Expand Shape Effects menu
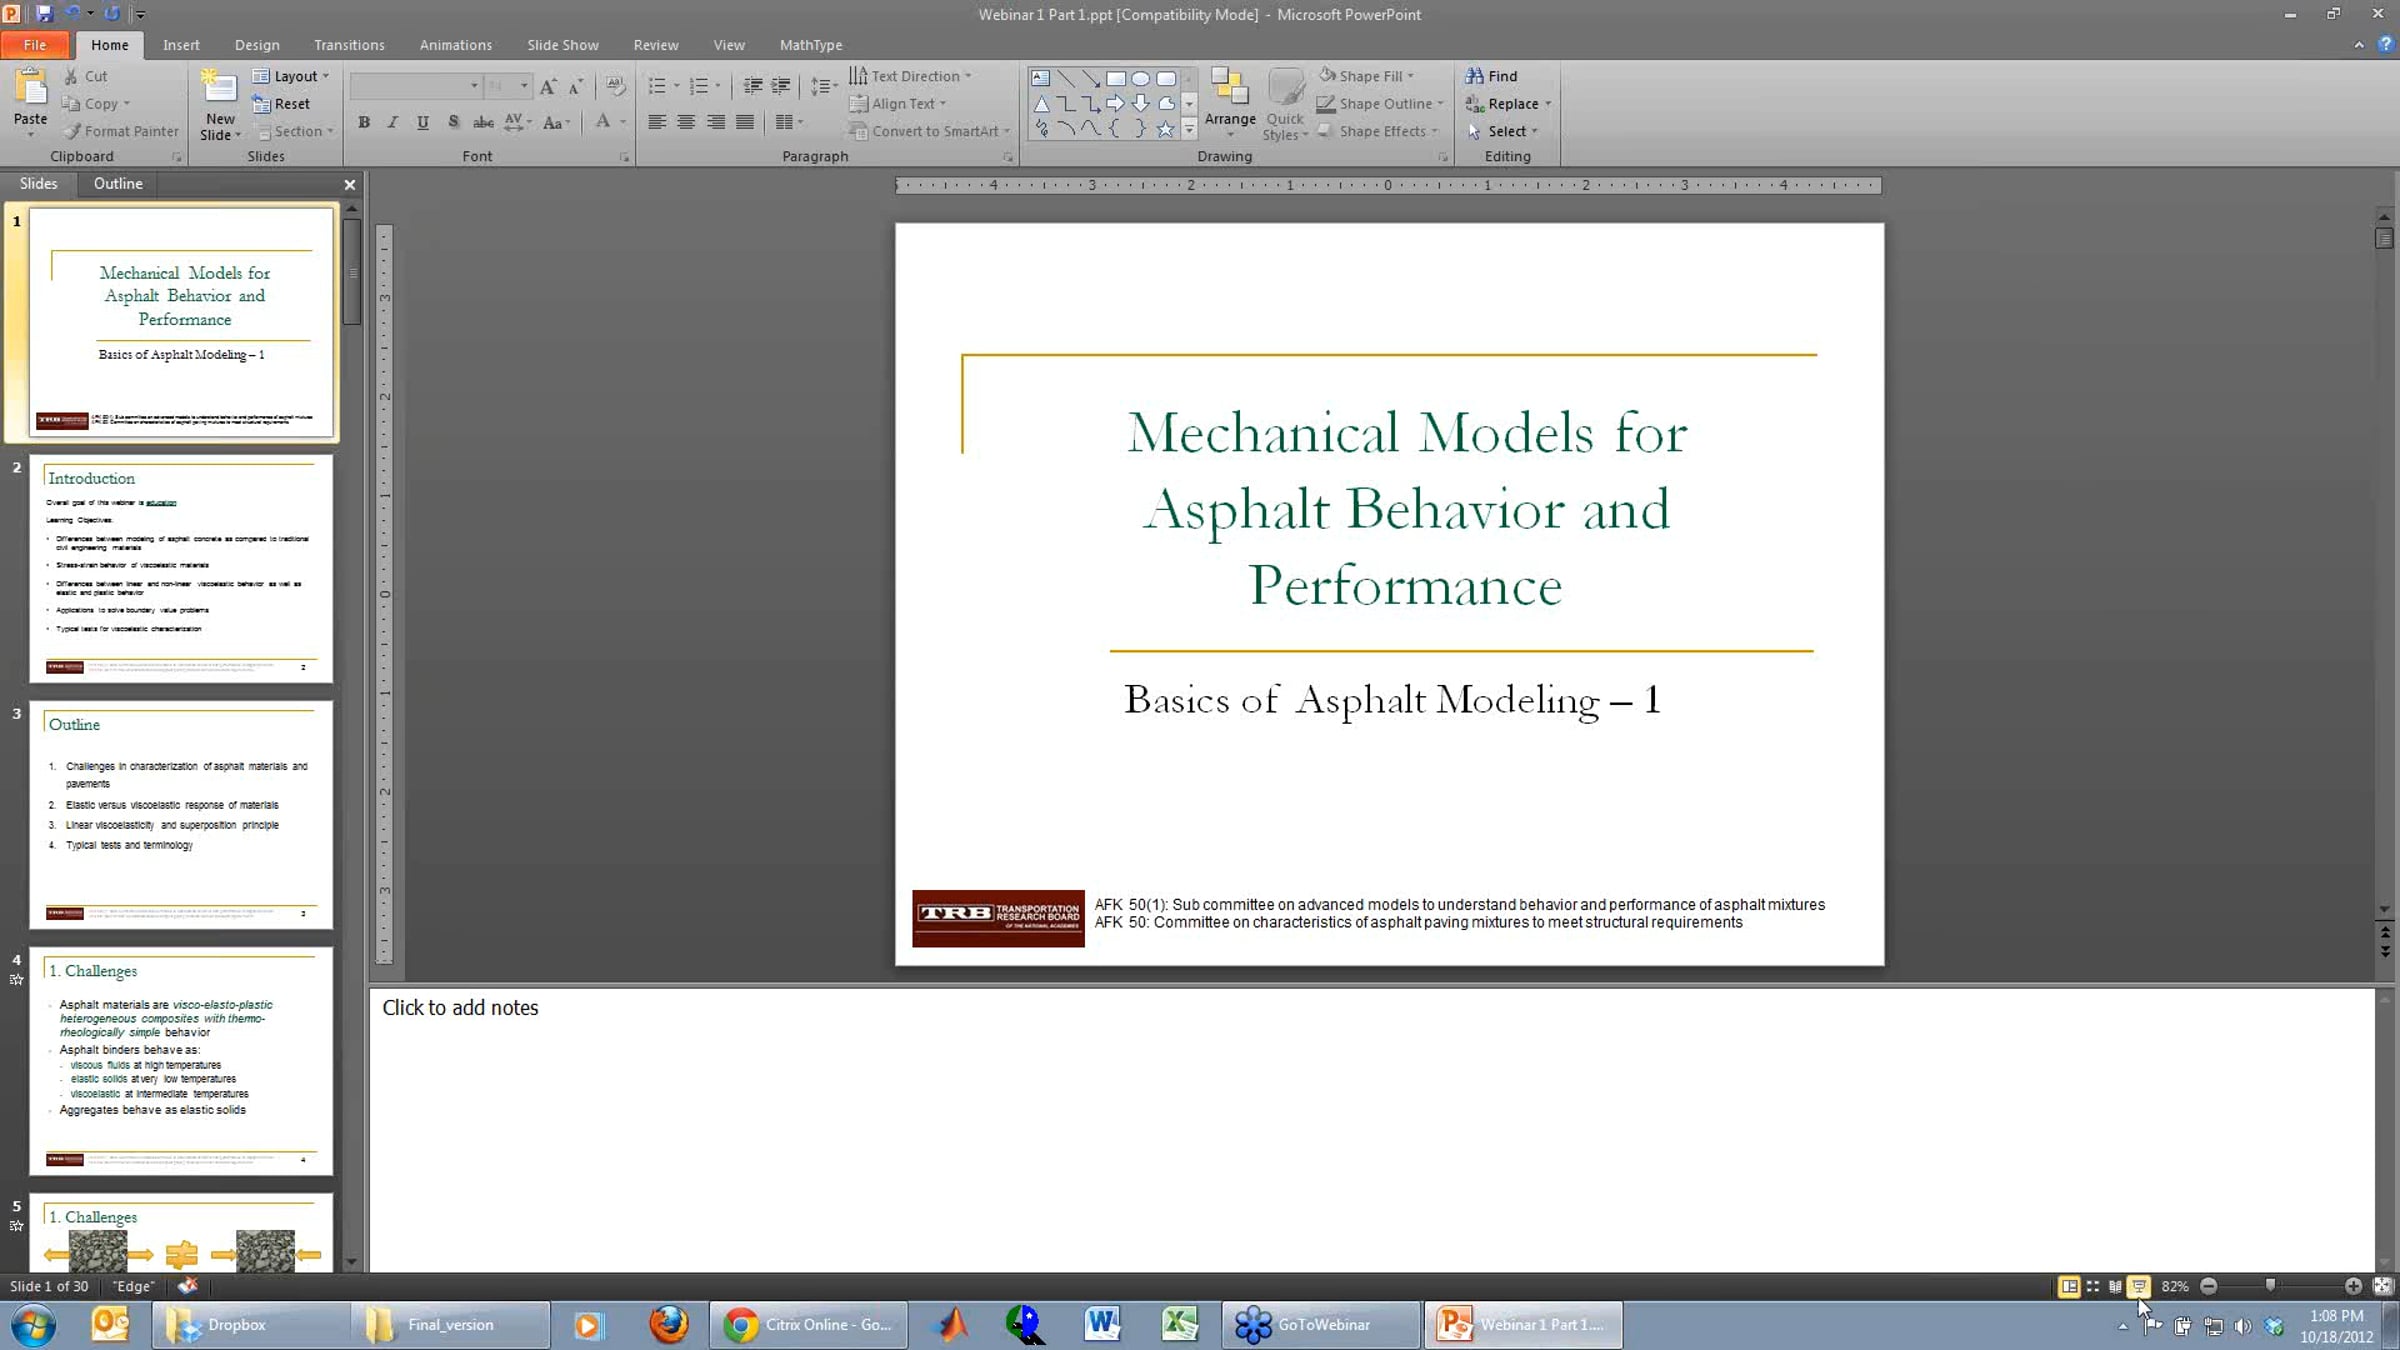2400x1350 pixels. click(x=1378, y=131)
